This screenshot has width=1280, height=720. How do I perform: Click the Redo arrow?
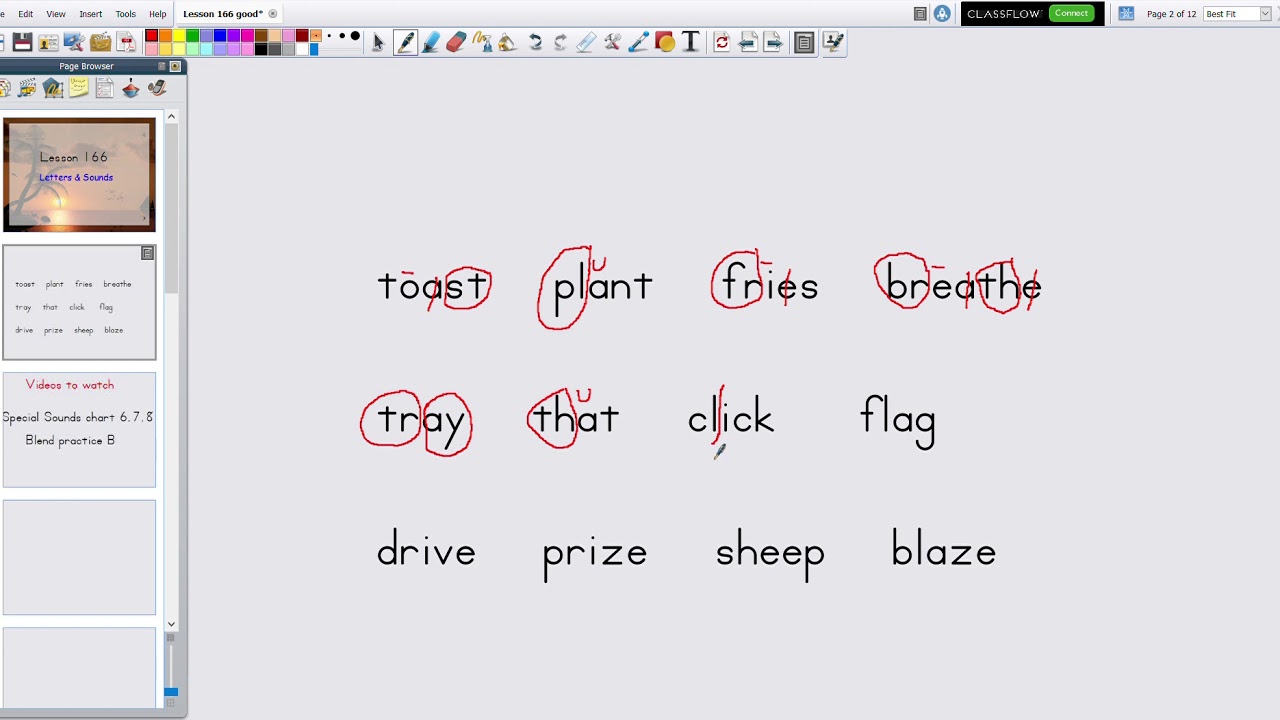coord(560,42)
